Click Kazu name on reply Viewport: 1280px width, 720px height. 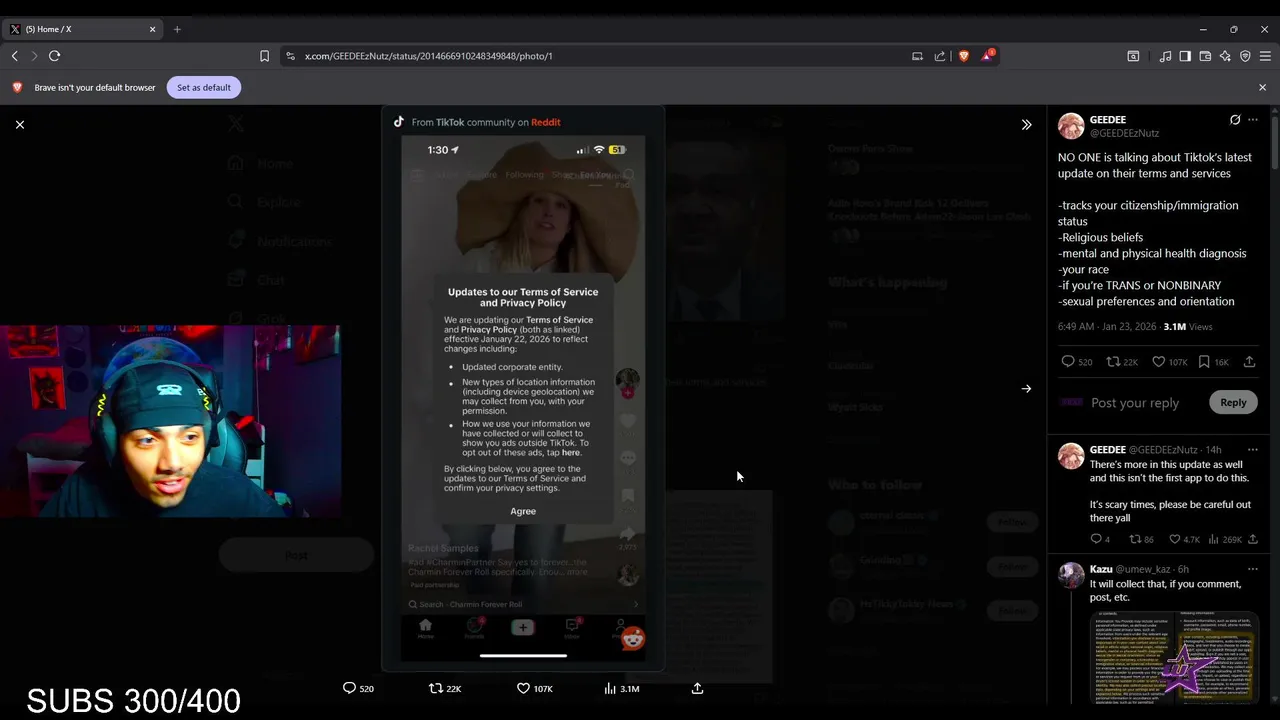coord(1101,569)
